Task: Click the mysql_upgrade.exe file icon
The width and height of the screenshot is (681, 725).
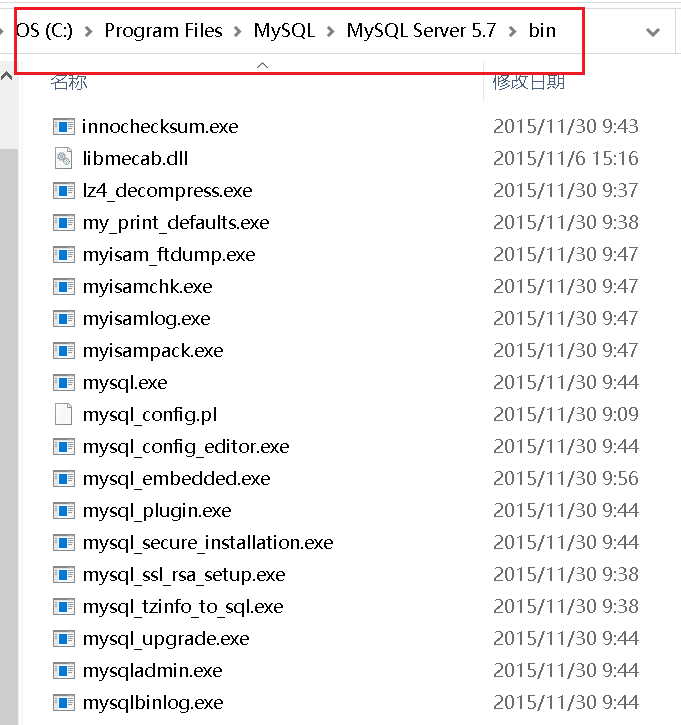Action: (x=64, y=639)
